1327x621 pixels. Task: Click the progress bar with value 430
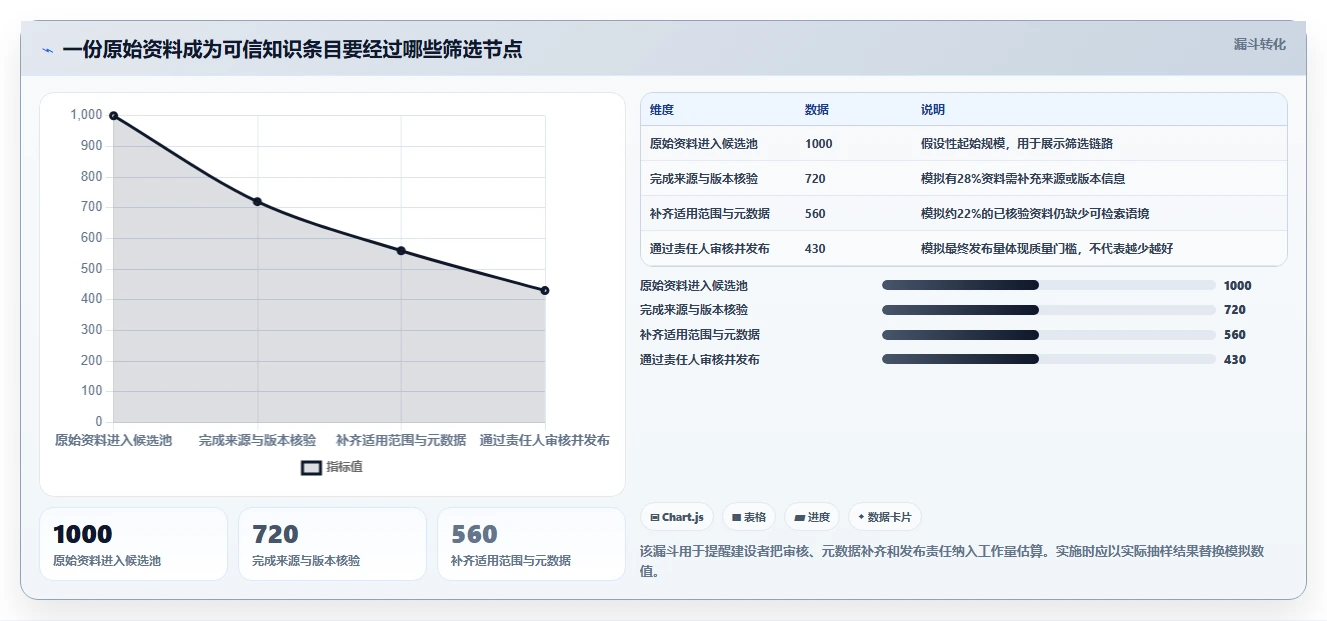coord(1048,359)
